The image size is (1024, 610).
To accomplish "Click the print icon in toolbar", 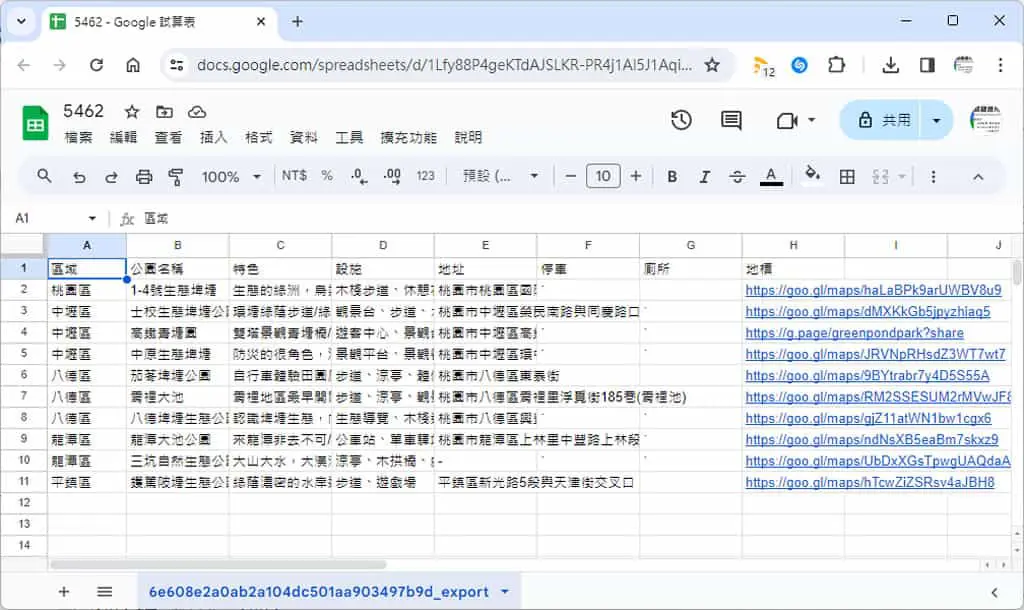I will pos(144,176).
